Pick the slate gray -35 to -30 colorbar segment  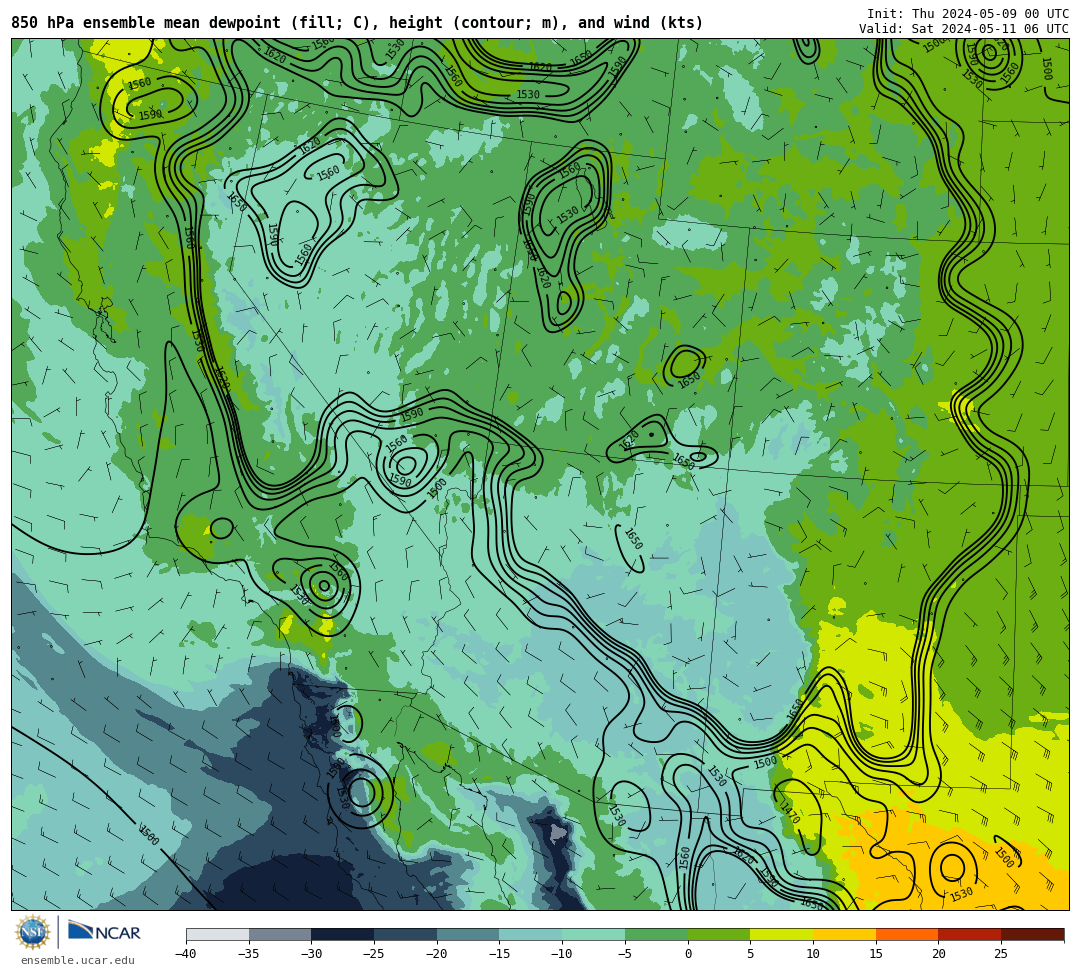280,934
